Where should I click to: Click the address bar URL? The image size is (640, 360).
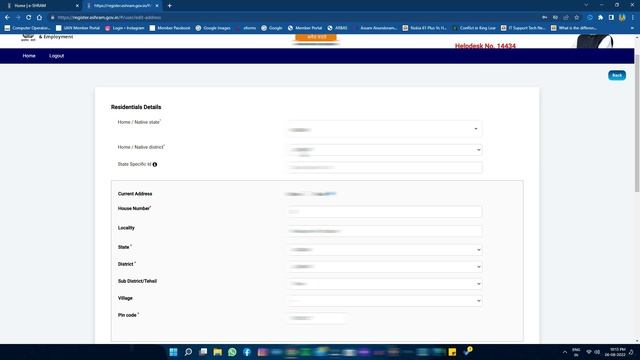pos(109,18)
